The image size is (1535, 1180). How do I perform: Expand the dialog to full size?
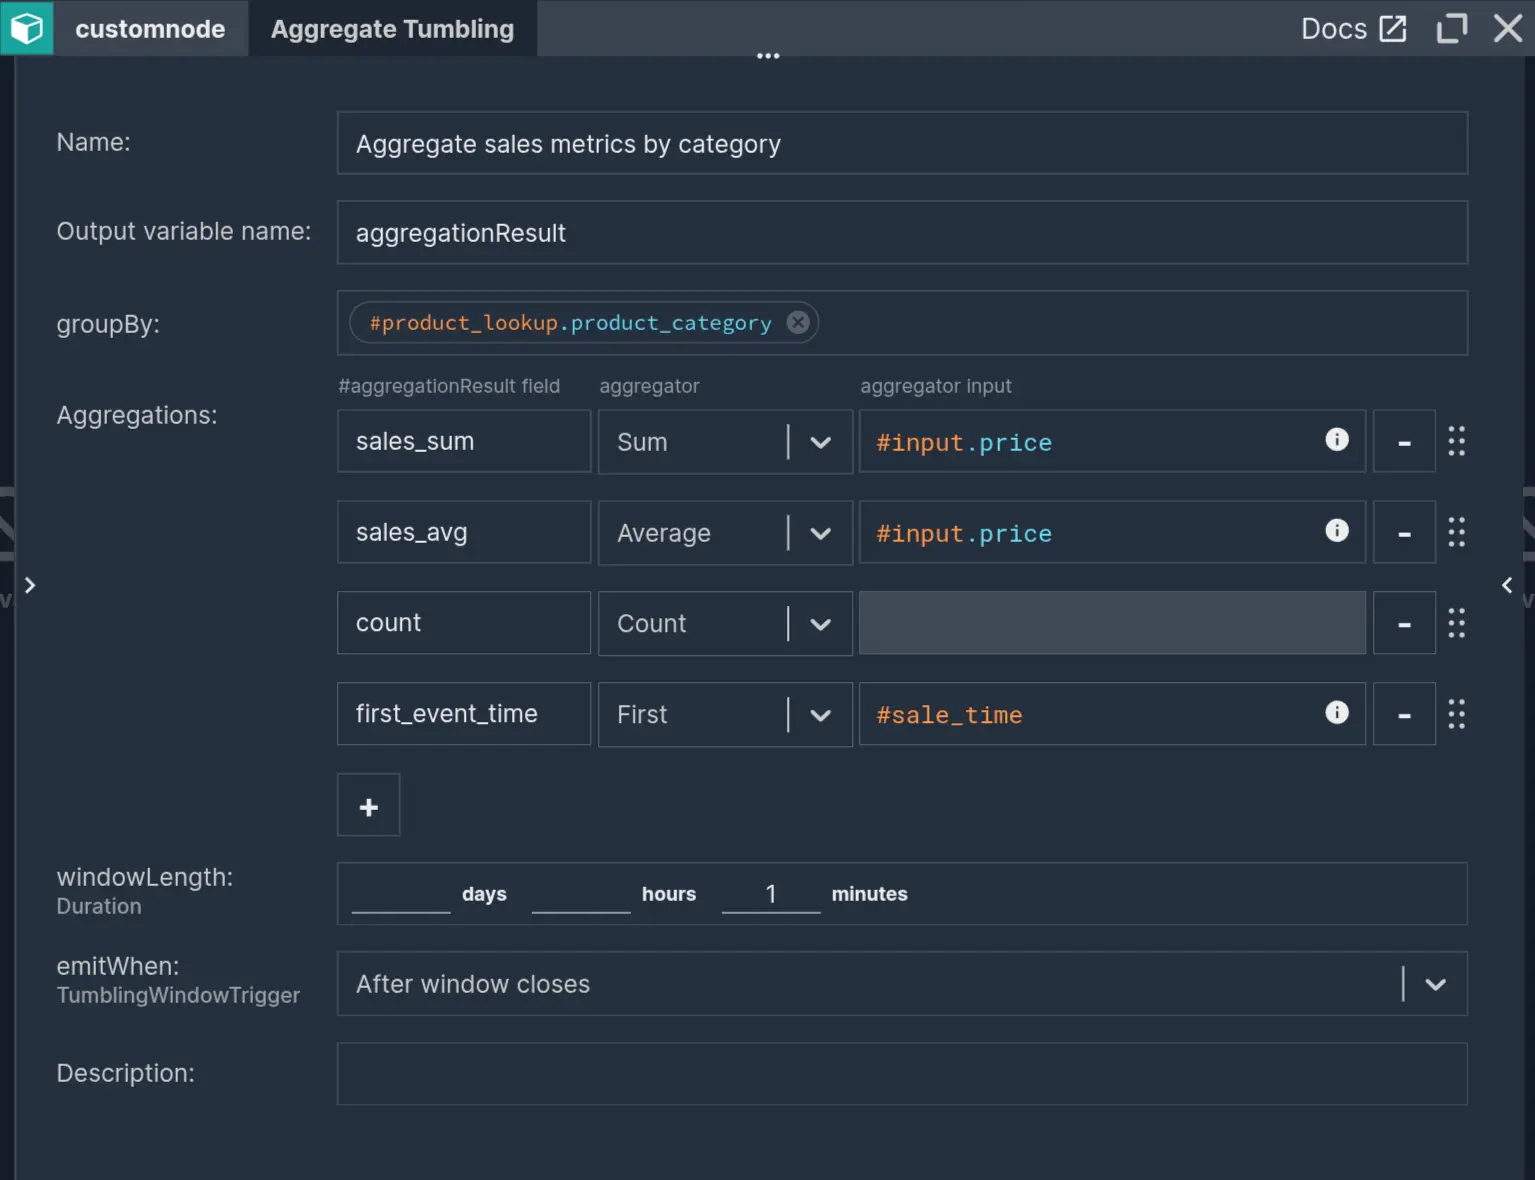[x=1451, y=28]
